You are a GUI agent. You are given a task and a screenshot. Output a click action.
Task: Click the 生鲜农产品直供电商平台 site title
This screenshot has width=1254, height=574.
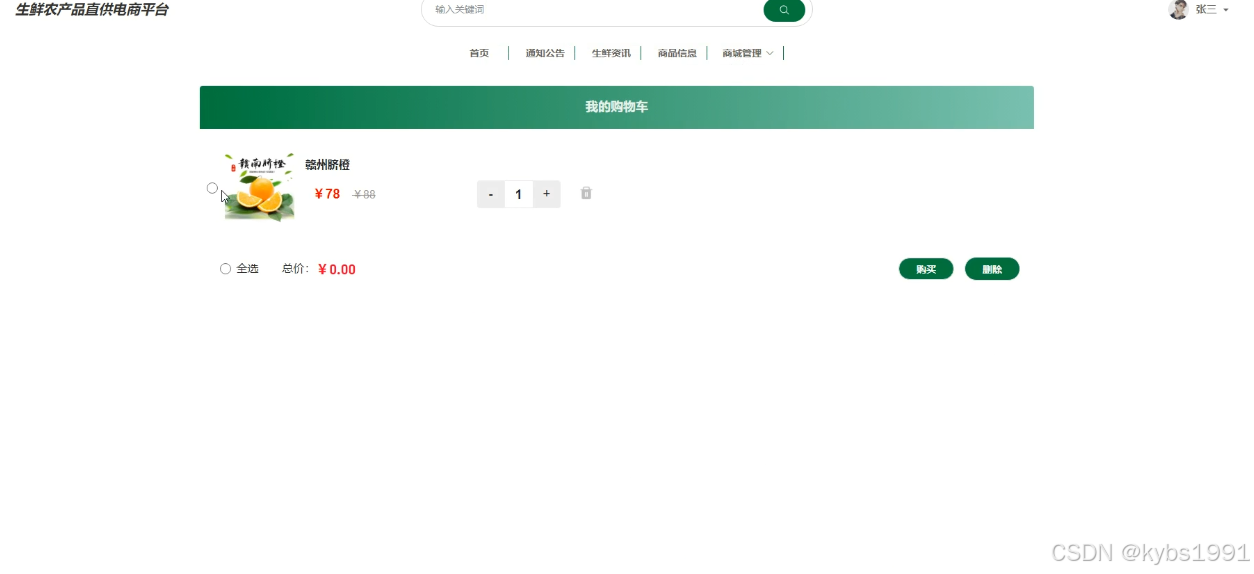92,10
